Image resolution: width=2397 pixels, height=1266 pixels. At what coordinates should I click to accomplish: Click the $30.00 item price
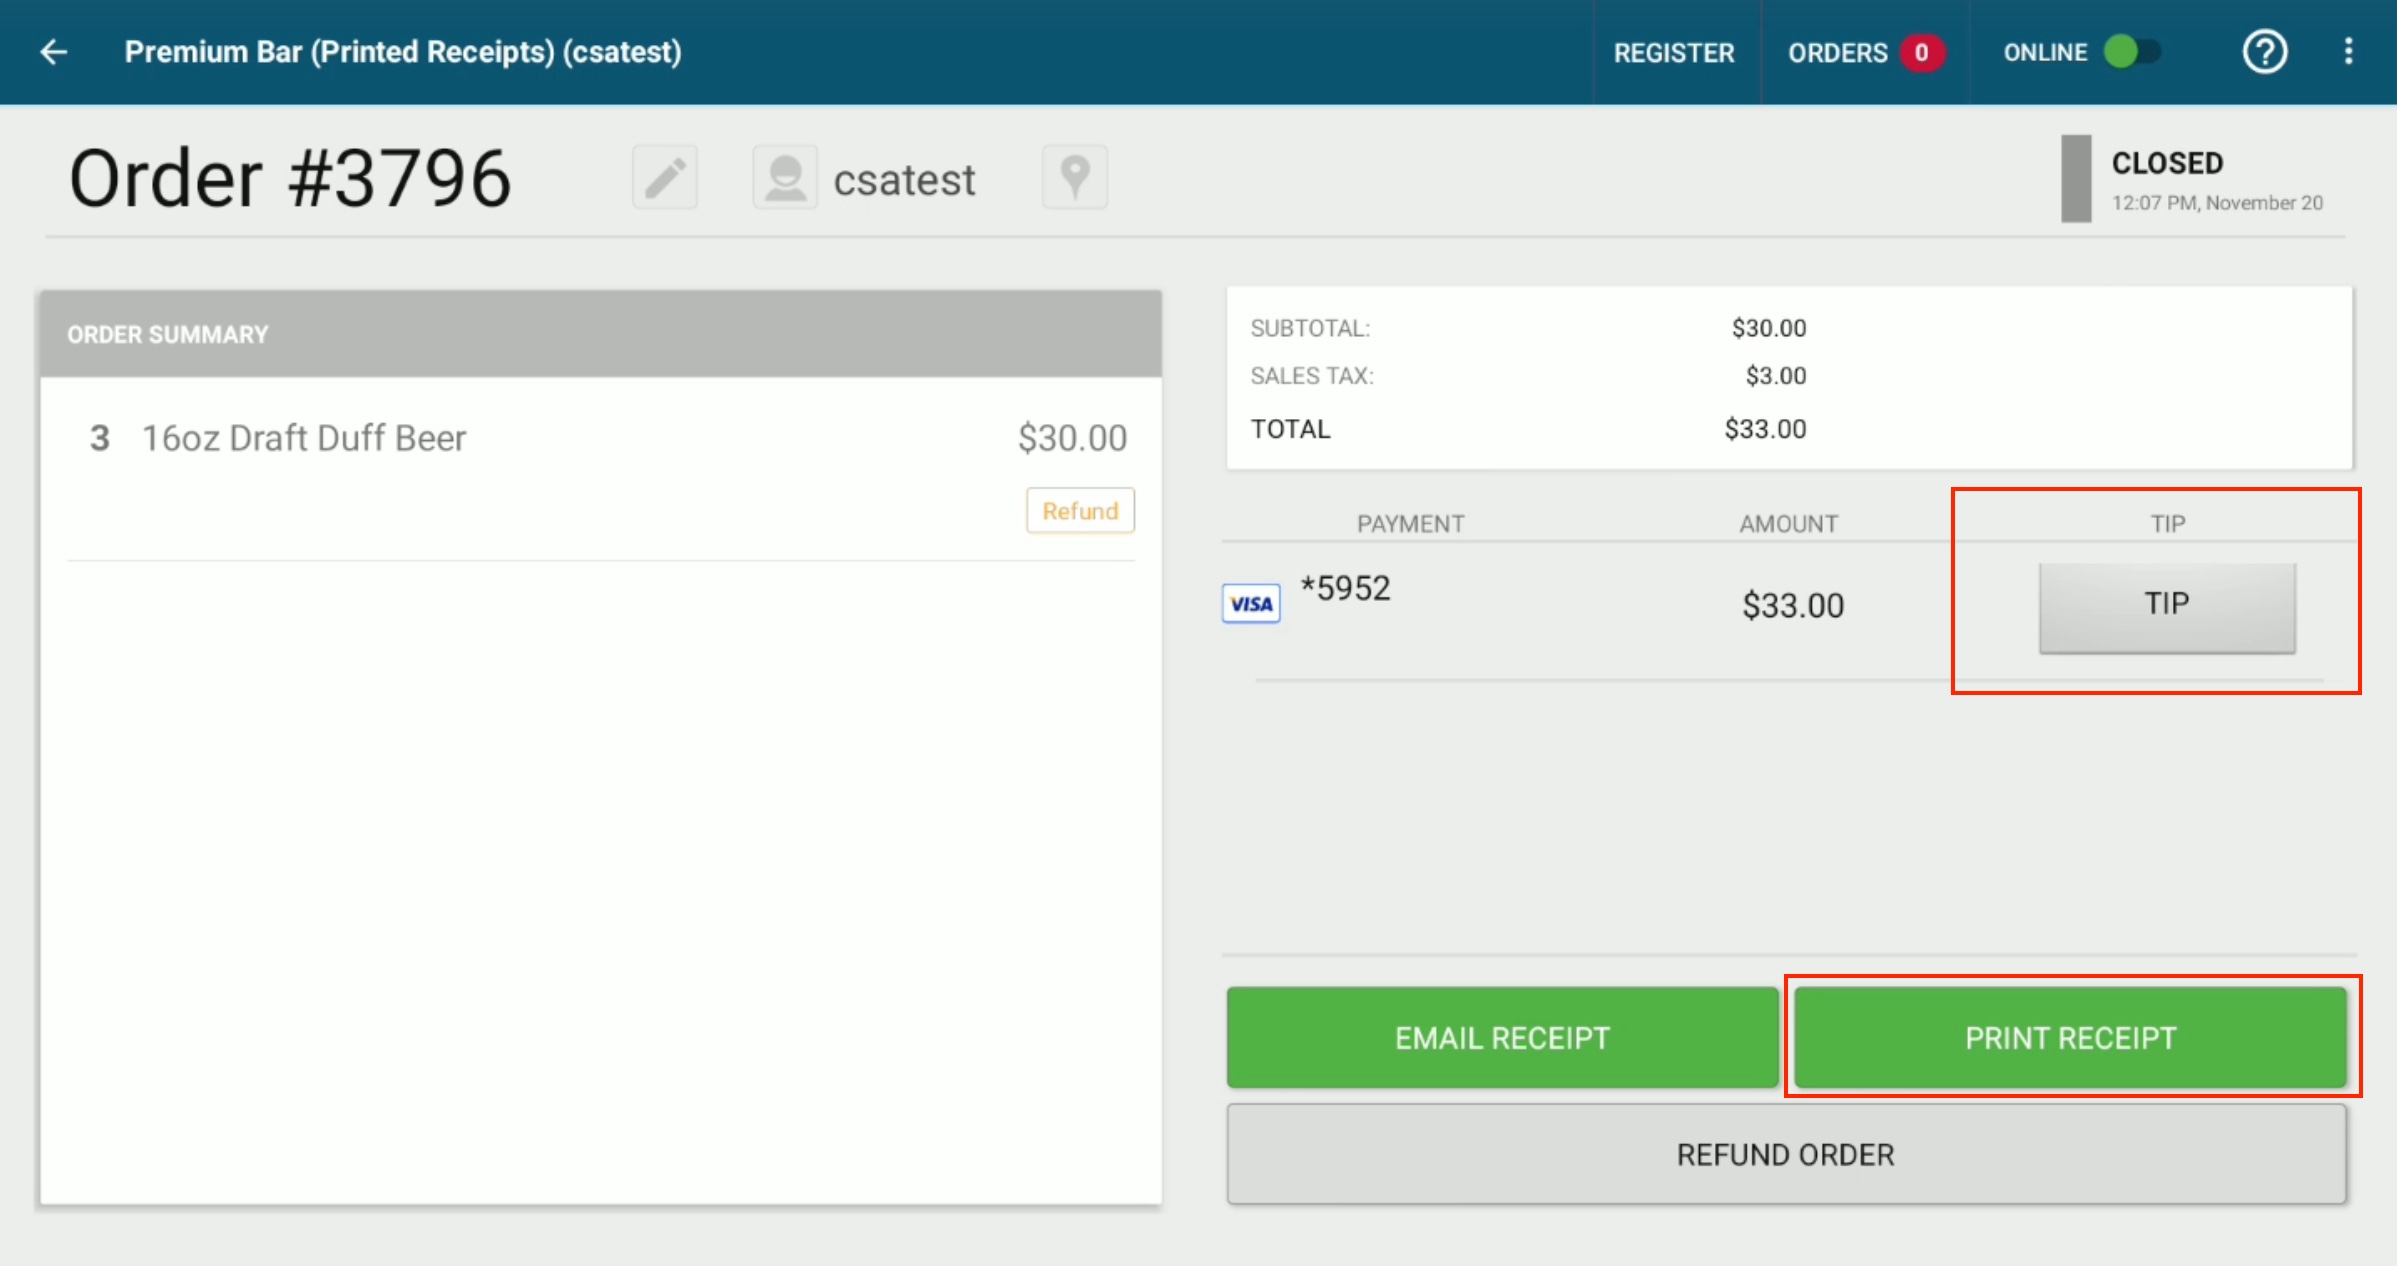1072,438
